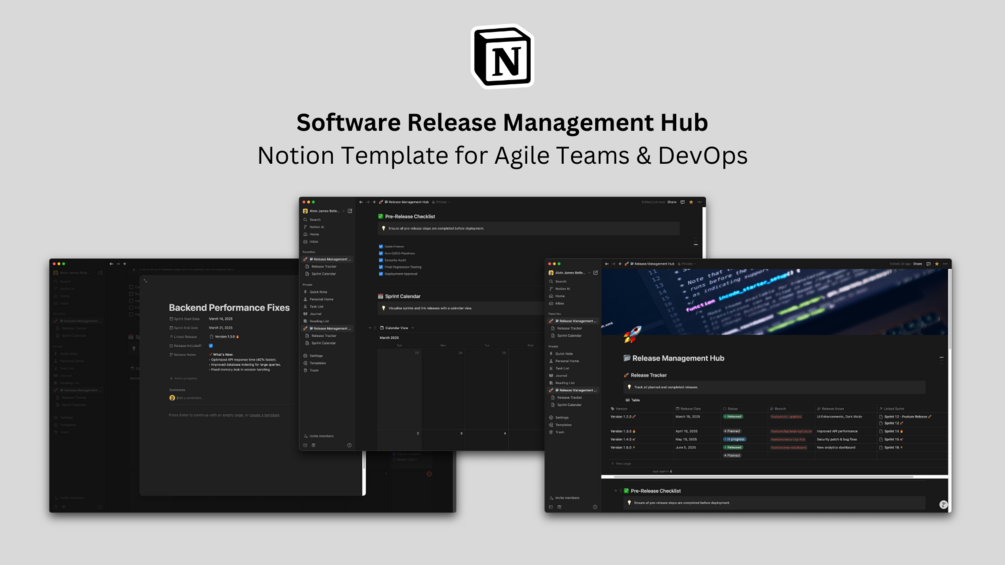The width and height of the screenshot is (1005, 565).
Task: Toggle Release Included checkbox in left window
Action: click(x=211, y=345)
